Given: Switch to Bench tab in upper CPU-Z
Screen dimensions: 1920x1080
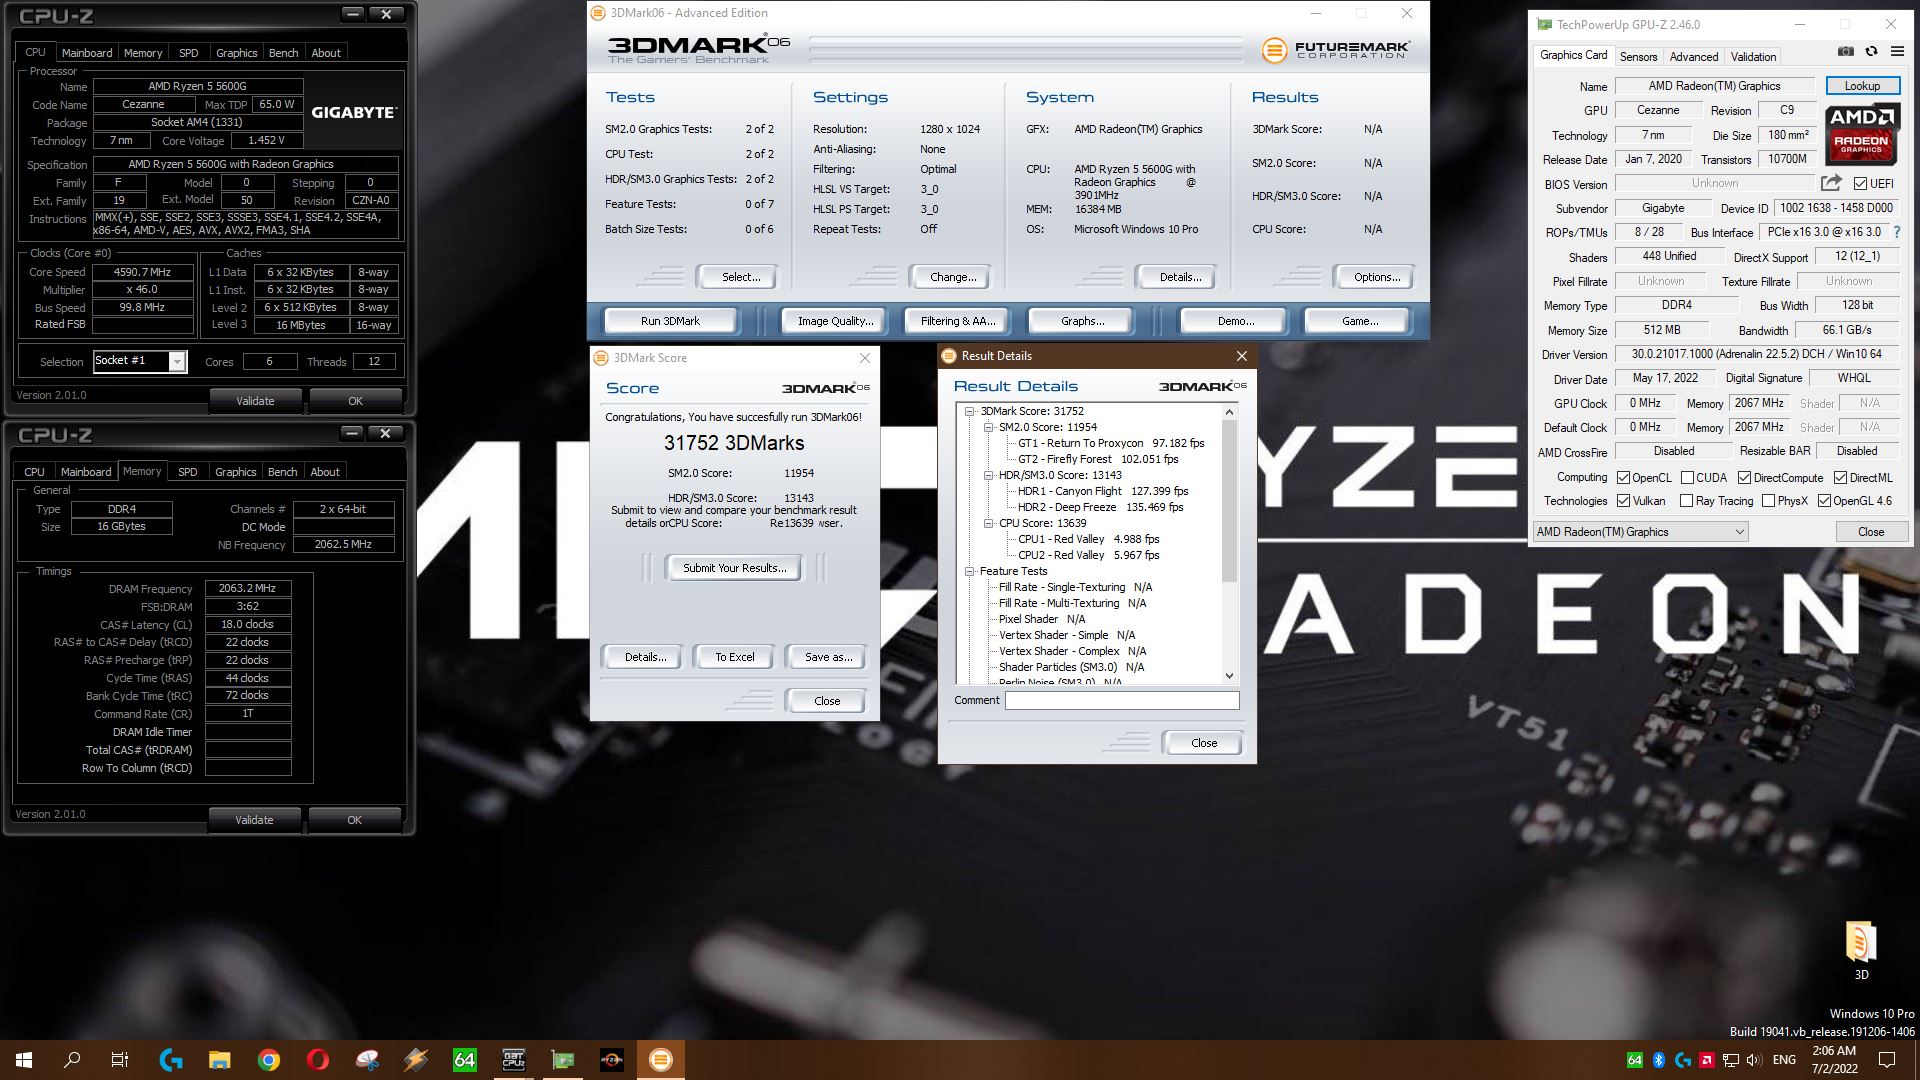Looking at the screenshot, I should pyautogui.click(x=283, y=53).
